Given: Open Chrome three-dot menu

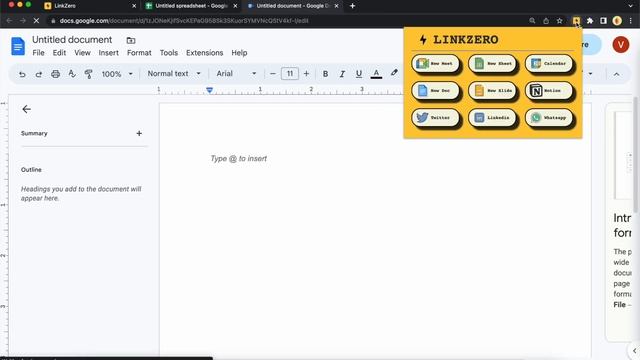Looking at the screenshot, I should point(631,20).
